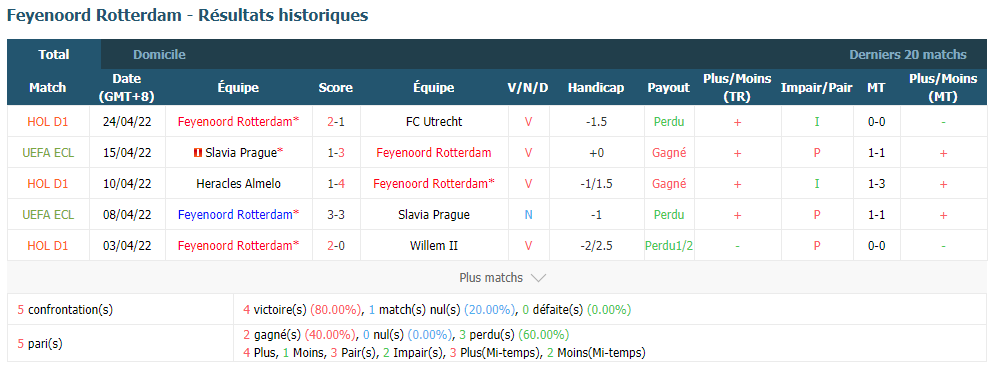Open the Derniers 20 matchs selector
Screen dimensions: 996x370
(908, 55)
